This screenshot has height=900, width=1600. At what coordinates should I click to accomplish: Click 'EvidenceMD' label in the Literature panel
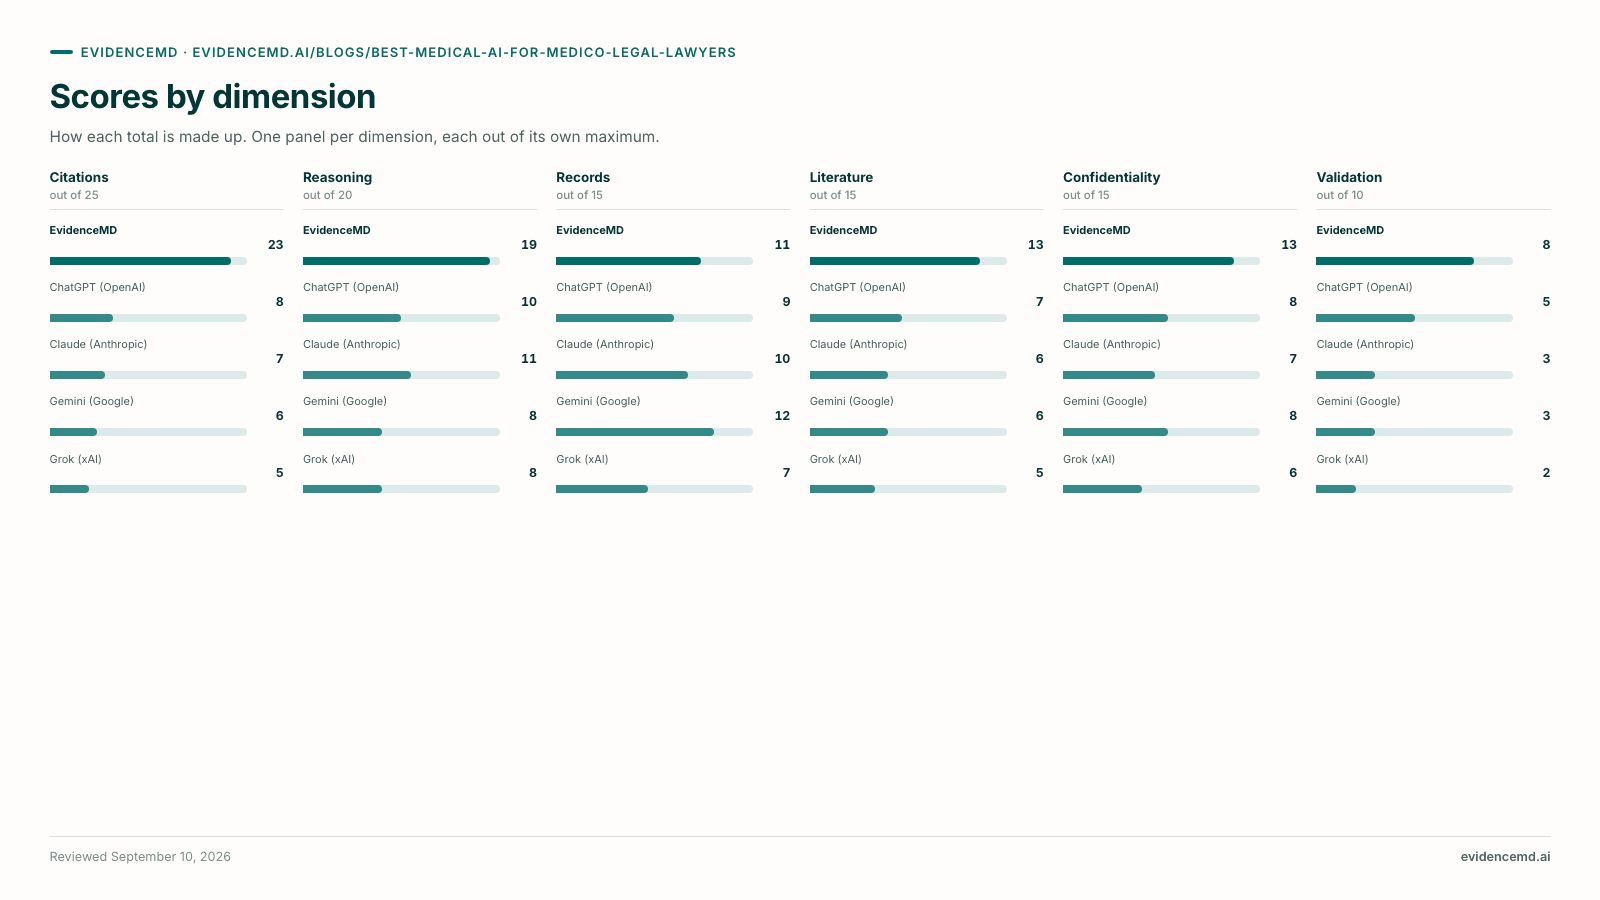click(843, 230)
